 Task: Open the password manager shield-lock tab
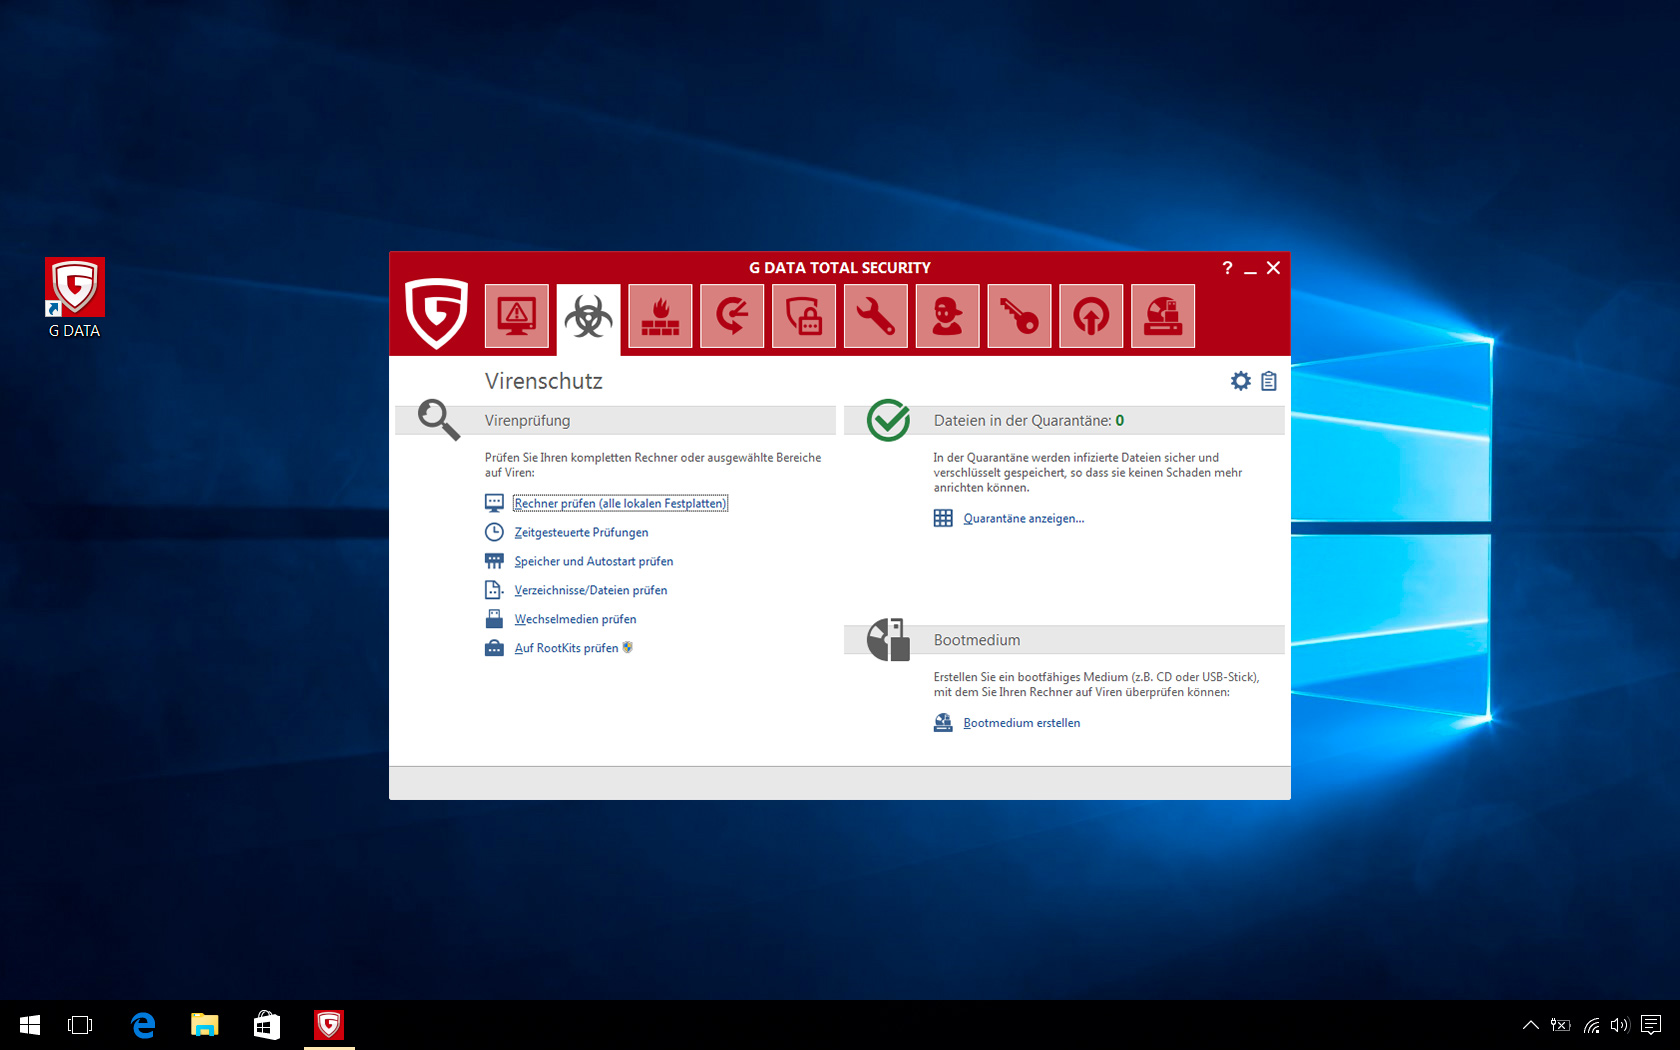click(x=804, y=316)
